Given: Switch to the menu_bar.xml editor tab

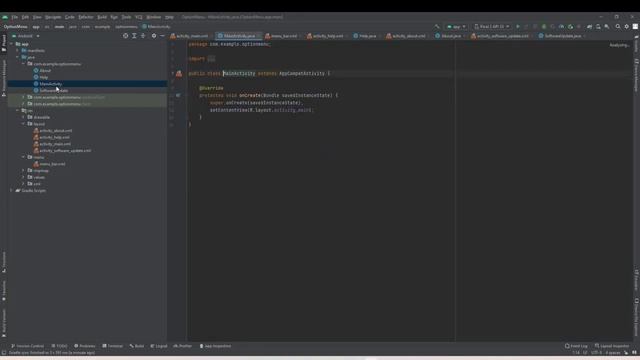Looking at the screenshot, I should (x=282, y=36).
